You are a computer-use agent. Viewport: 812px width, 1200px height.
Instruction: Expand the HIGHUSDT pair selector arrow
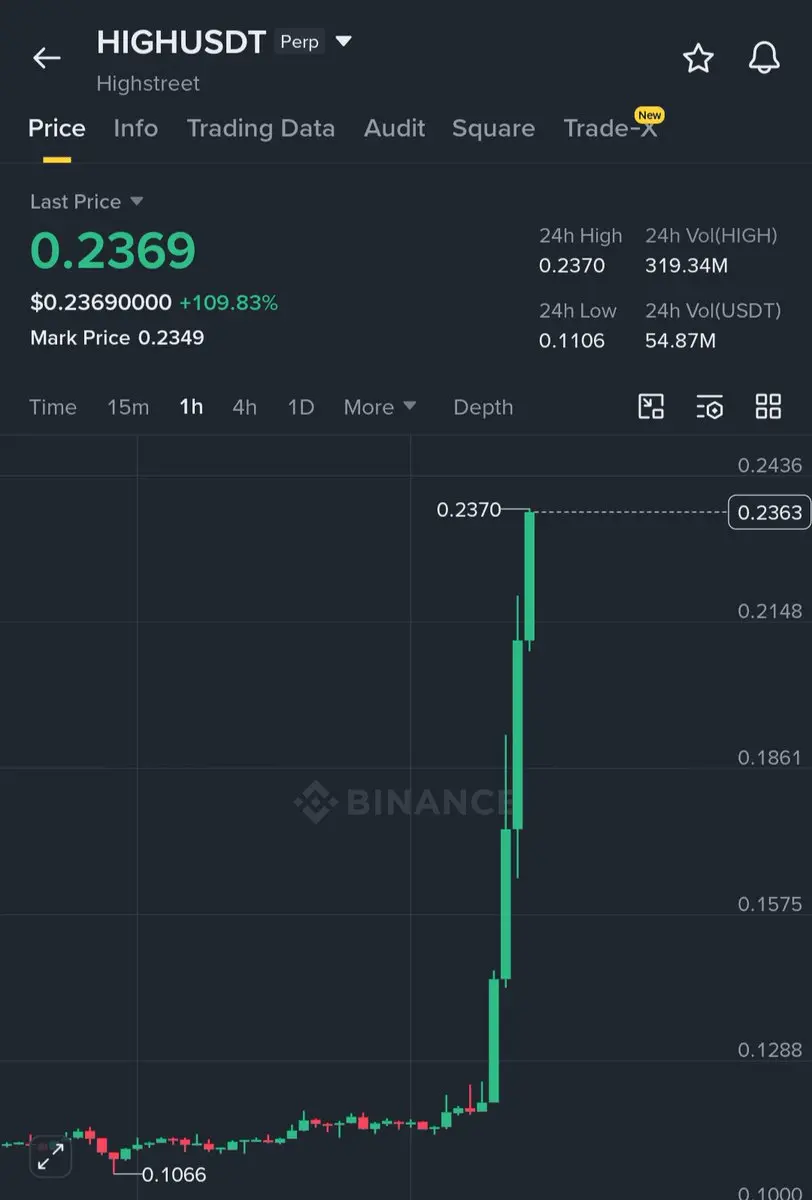pyautogui.click(x=343, y=42)
